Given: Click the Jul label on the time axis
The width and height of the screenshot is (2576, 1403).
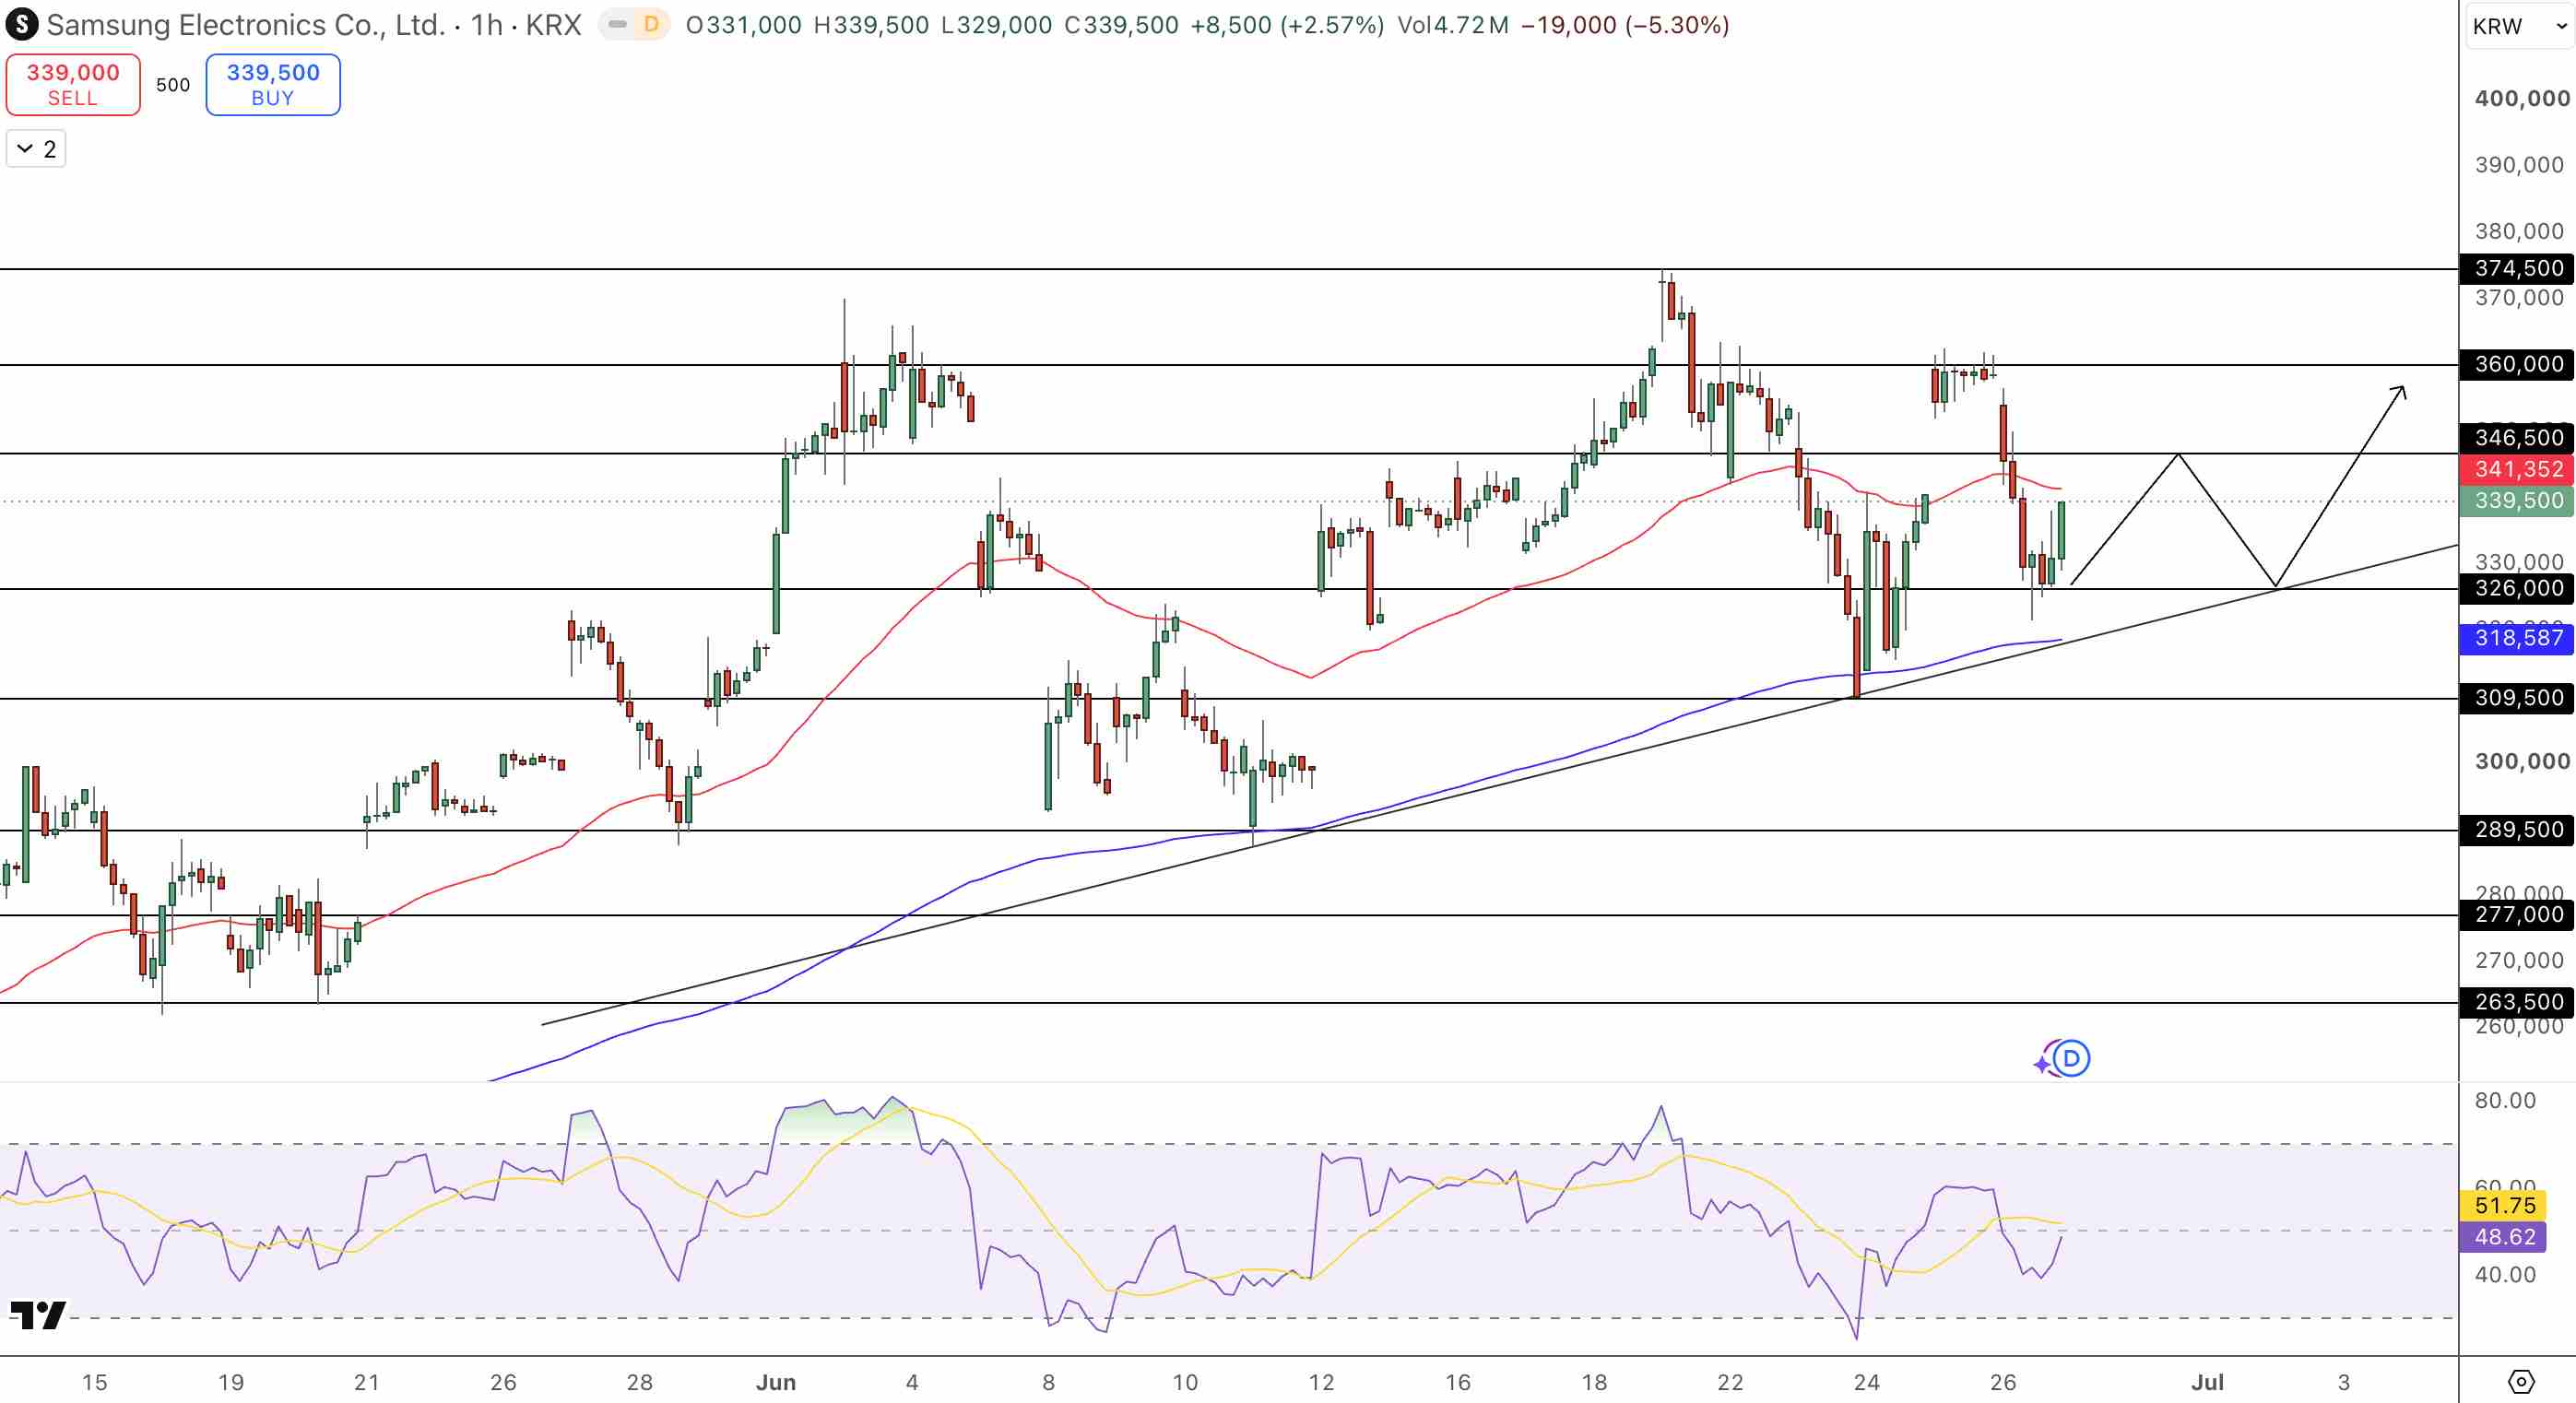Looking at the screenshot, I should (x=2207, y=1383).
